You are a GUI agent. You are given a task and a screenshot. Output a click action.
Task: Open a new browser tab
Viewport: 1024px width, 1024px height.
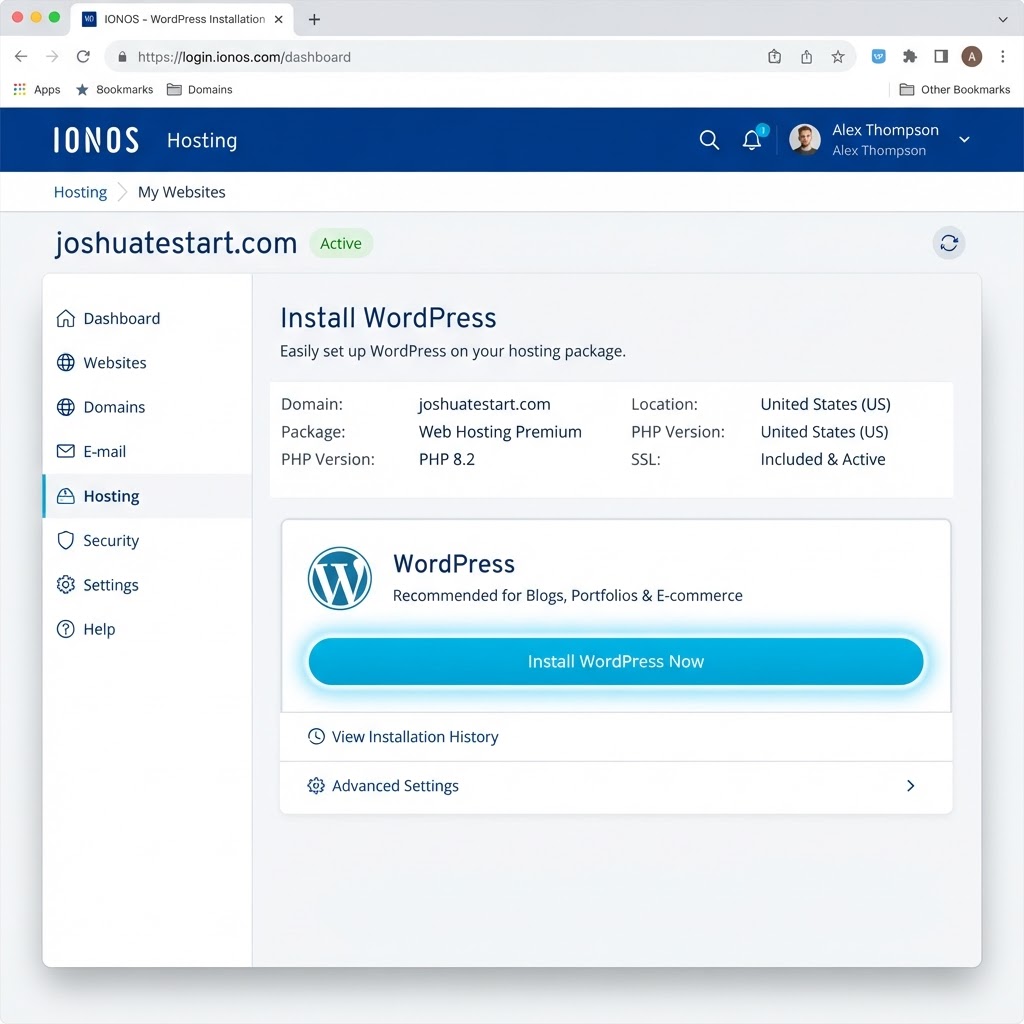point(314,20)
